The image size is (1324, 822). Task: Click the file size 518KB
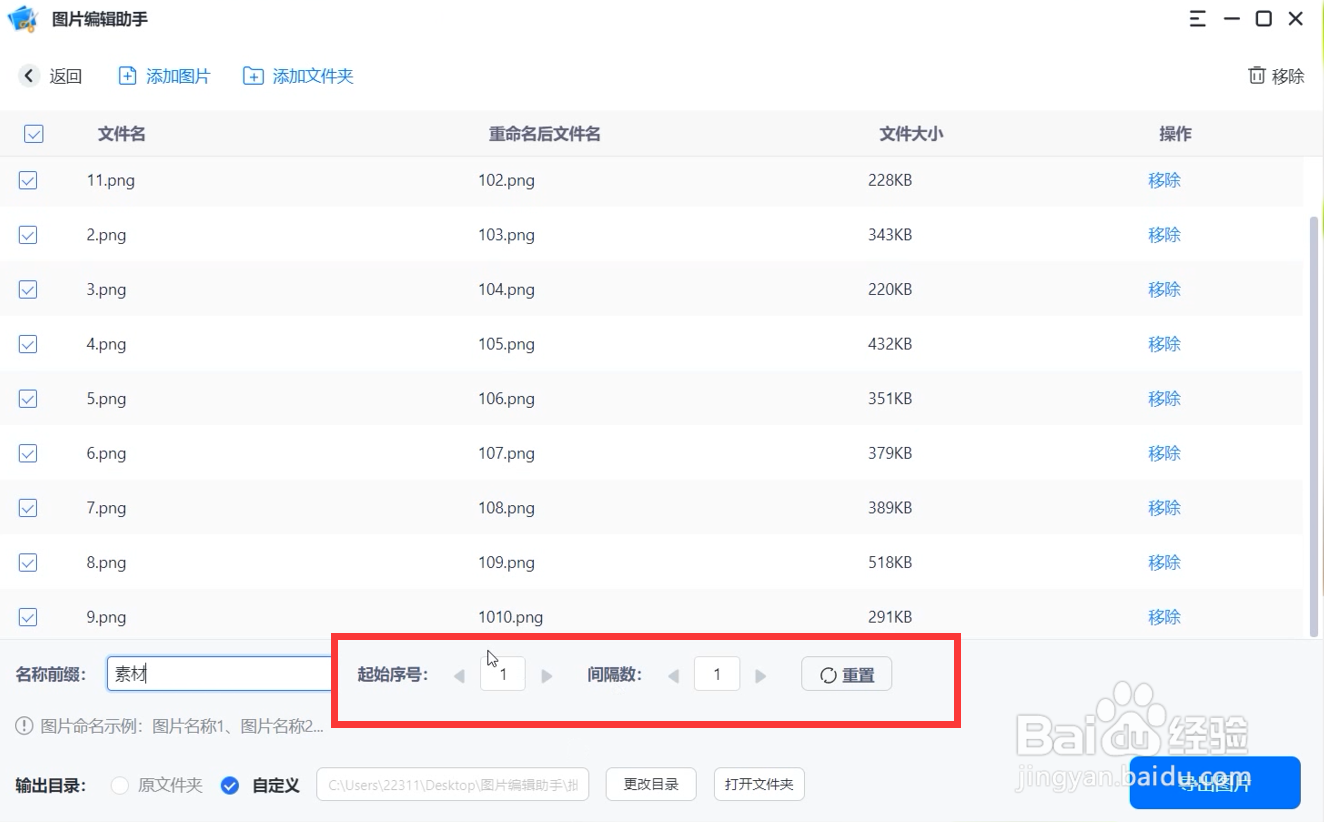pyautogui.click(x=890, y=562)
